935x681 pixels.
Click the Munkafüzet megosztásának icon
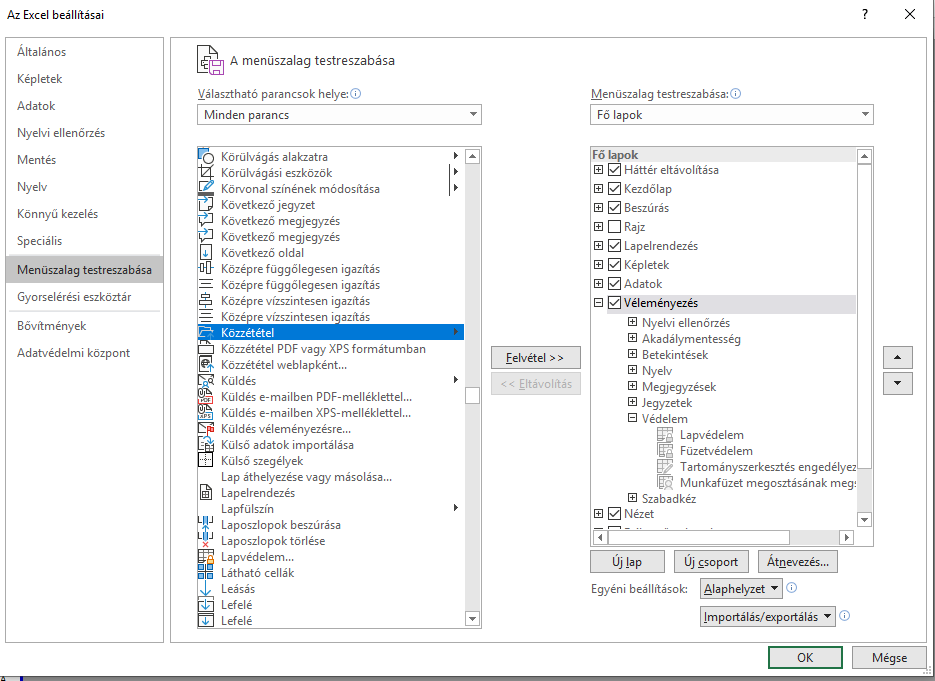click(x=665, y=482)
